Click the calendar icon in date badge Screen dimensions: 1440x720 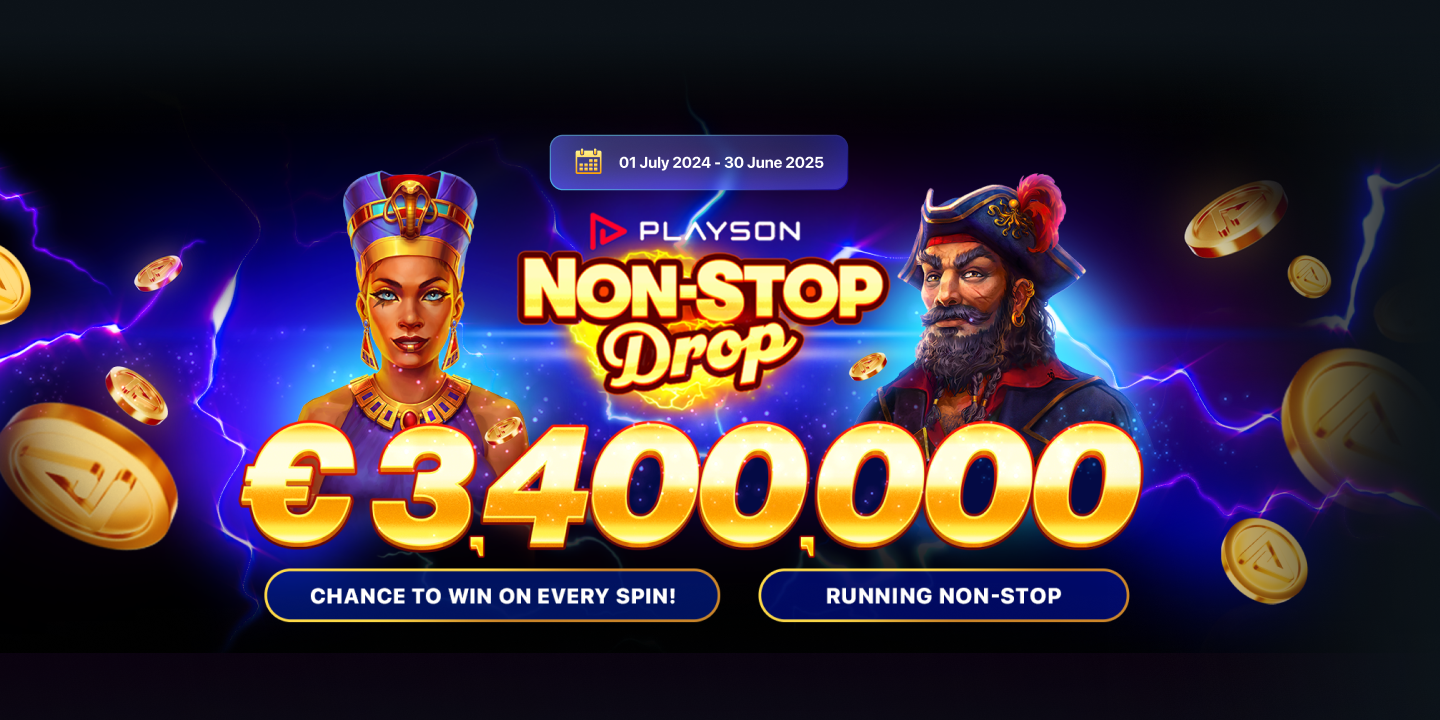click(588, 161)
